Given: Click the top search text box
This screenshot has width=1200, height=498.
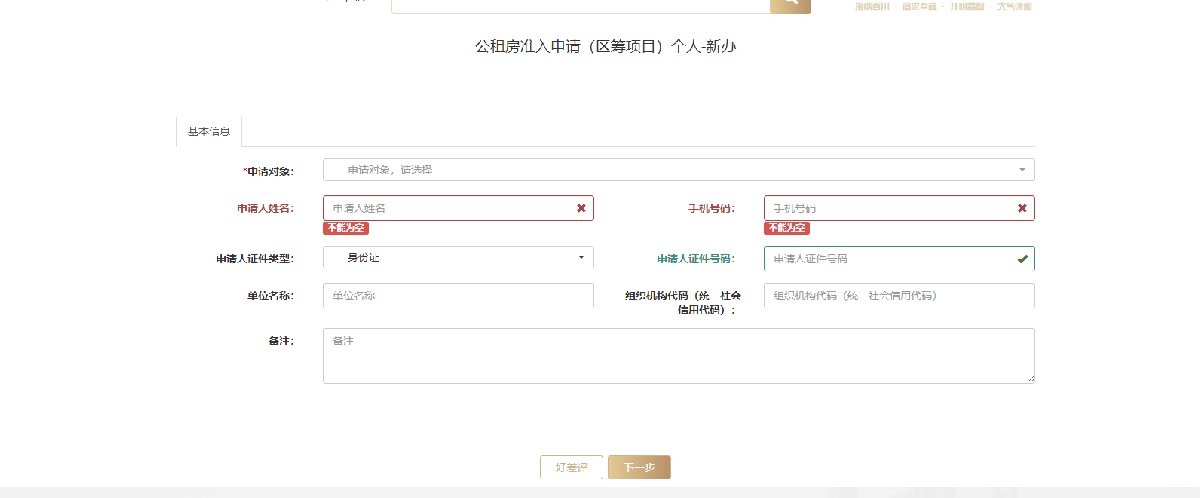Looking at the screenshot, I should 580,5.
